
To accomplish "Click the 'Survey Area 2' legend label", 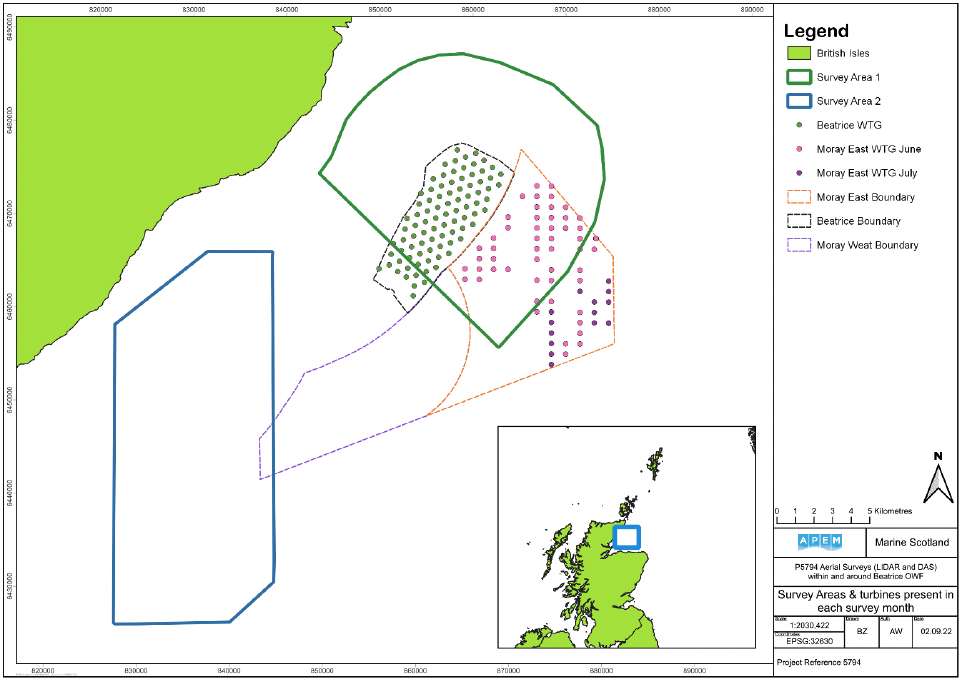I will tap(848, 101).
